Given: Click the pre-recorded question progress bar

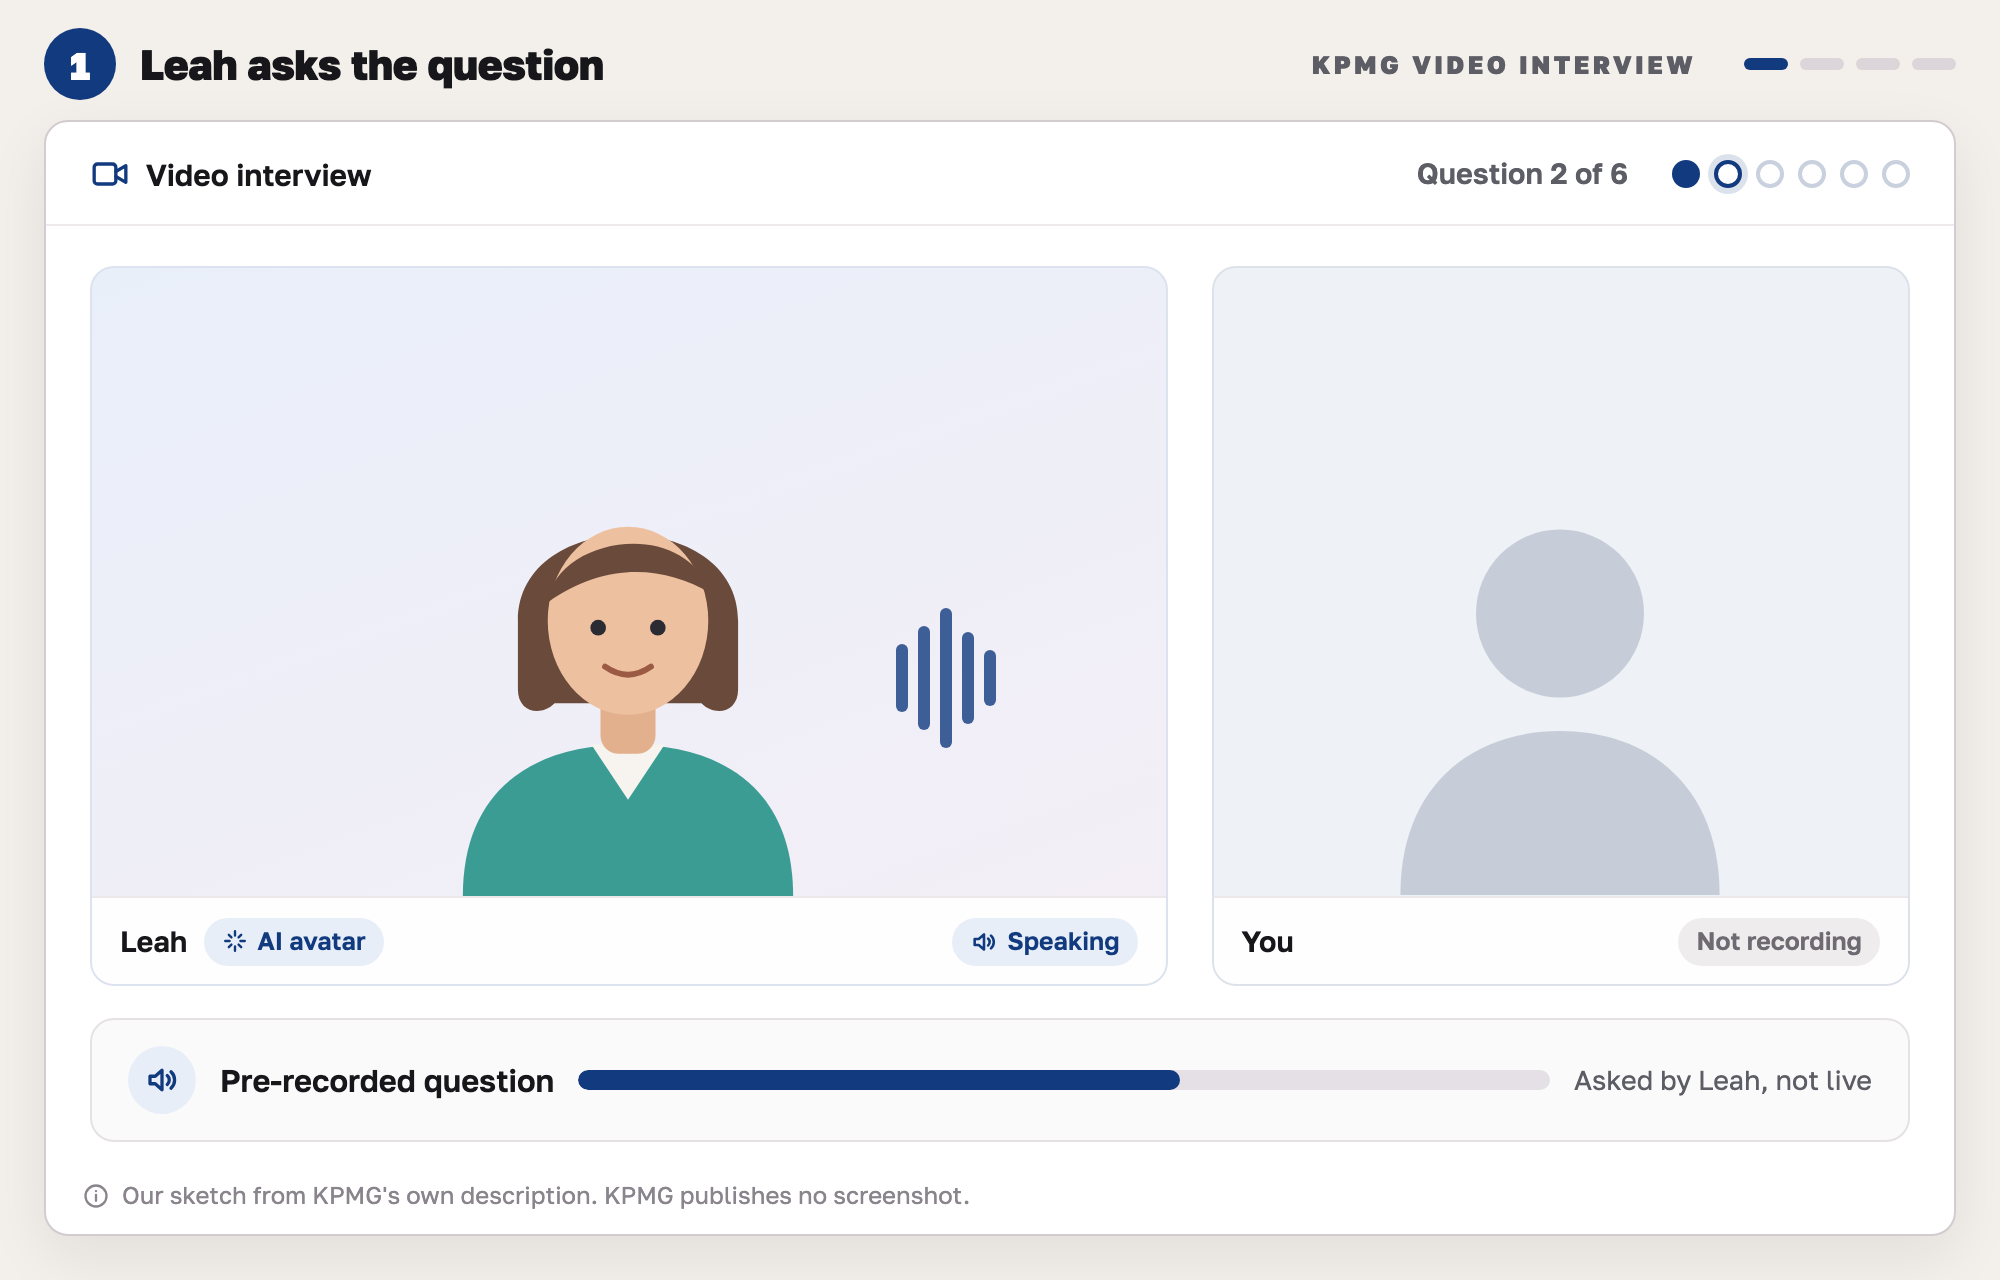Looking at the screenshot, I should (1064, 1080).
